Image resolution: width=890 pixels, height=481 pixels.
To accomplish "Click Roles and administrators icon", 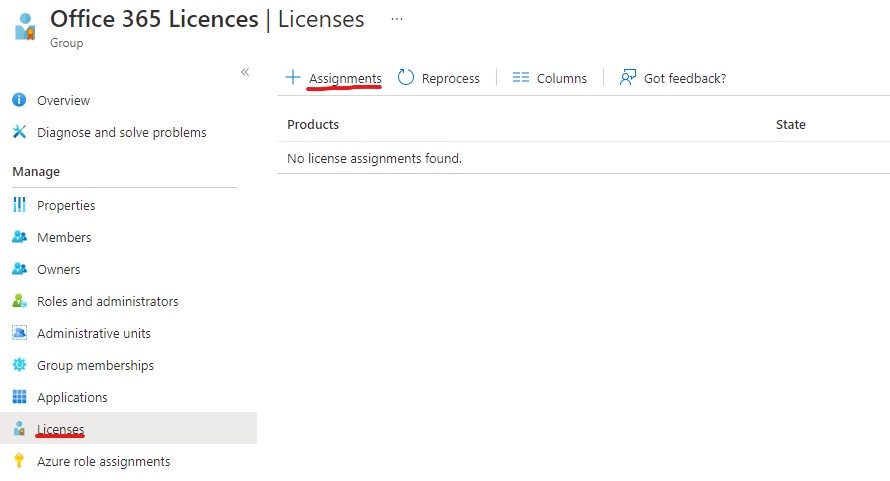I will coord(19,300).
